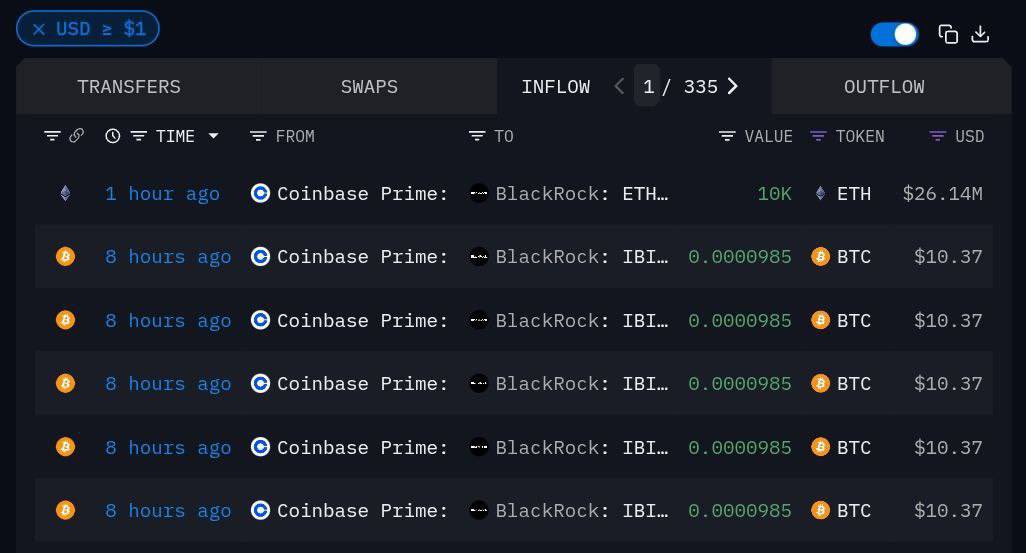The image size is (1026, 553).
Task: Go to the previous page arrow
Action: pyautogui.click(x=619, y=86)
